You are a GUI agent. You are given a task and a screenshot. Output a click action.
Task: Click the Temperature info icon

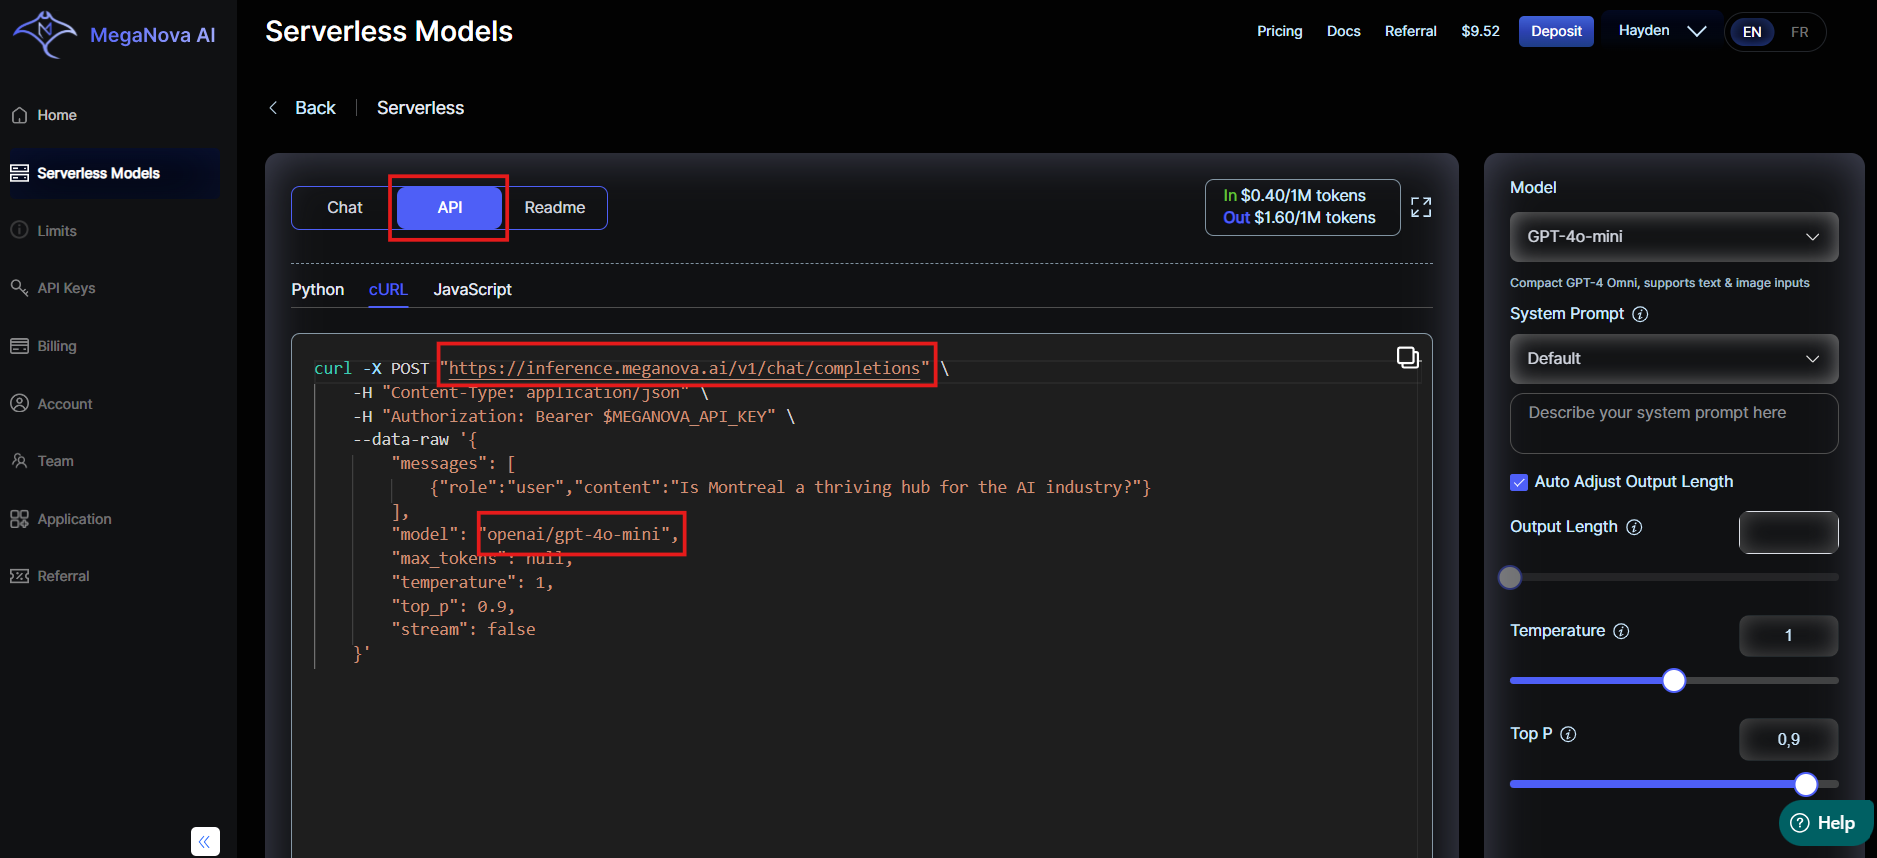pyautogui.click(x=1621, y=631)
